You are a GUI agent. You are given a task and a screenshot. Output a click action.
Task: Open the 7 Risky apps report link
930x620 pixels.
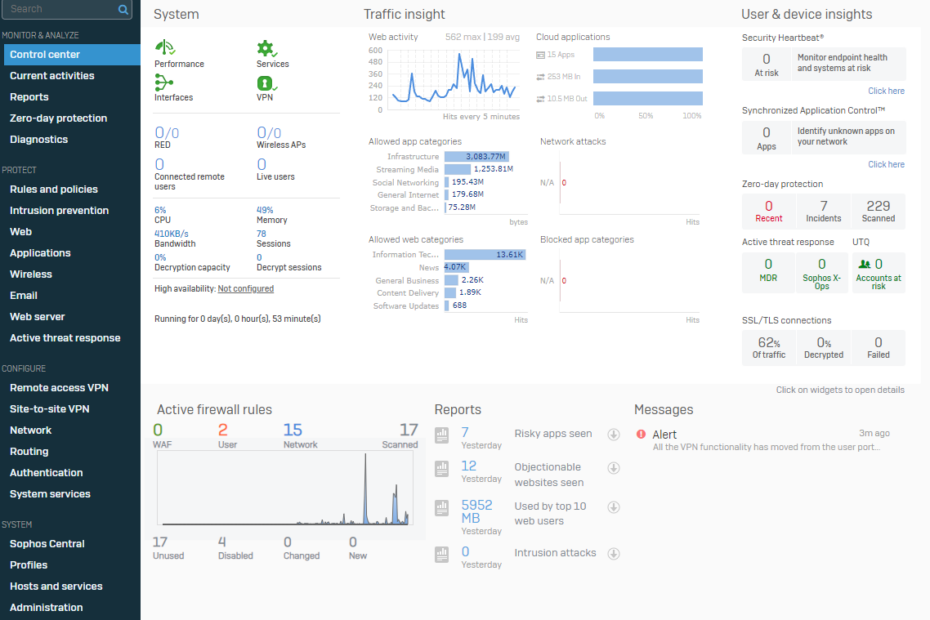point(465,433)
